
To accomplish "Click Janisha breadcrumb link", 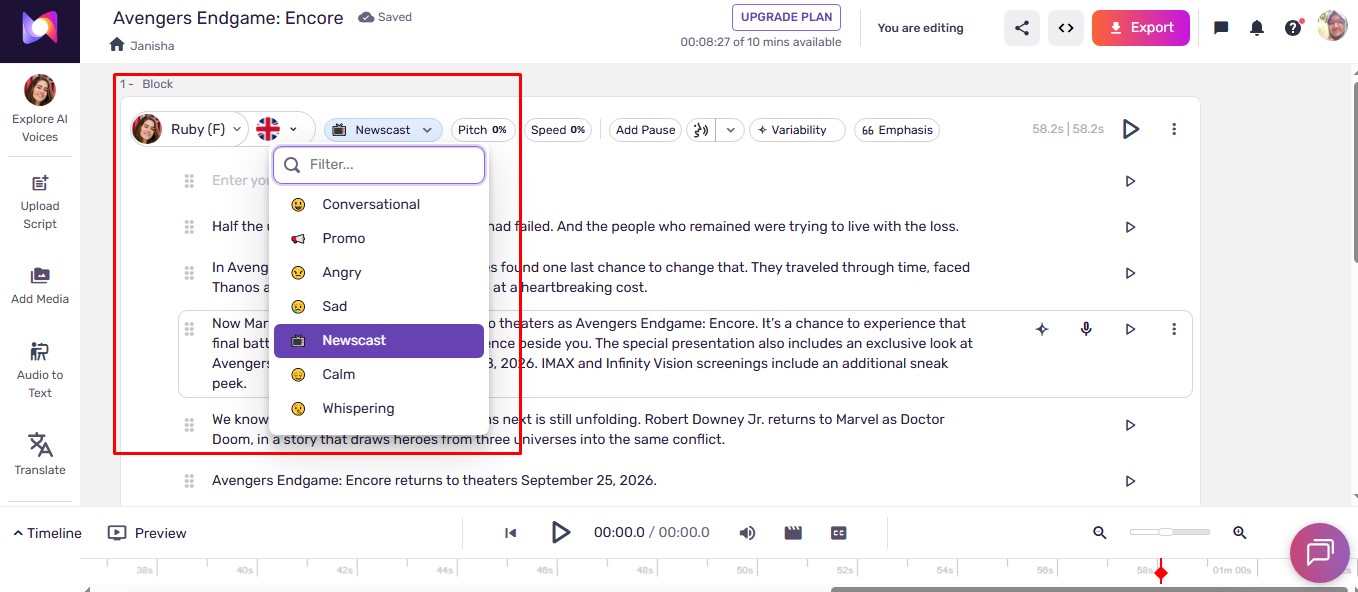I will pos(152,46).
